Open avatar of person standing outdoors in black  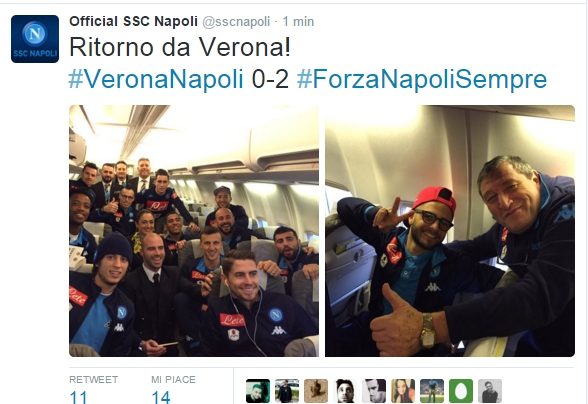287,391
